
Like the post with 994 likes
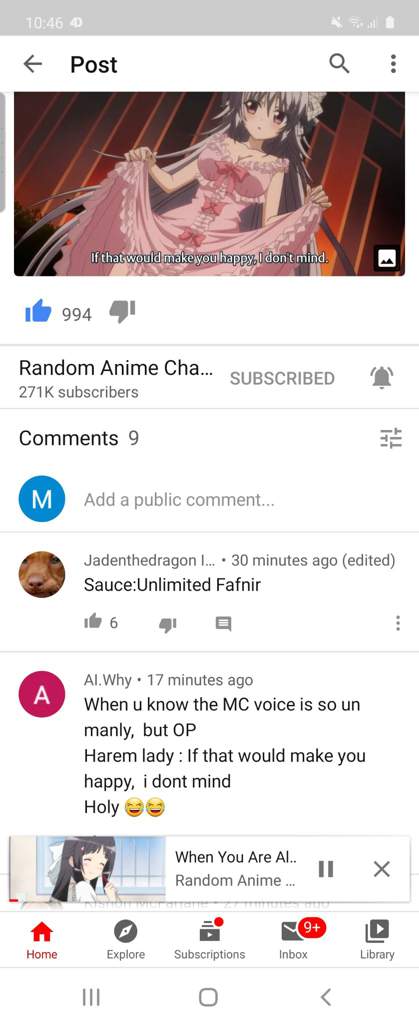pyautogui.click(x=38, y=313)
